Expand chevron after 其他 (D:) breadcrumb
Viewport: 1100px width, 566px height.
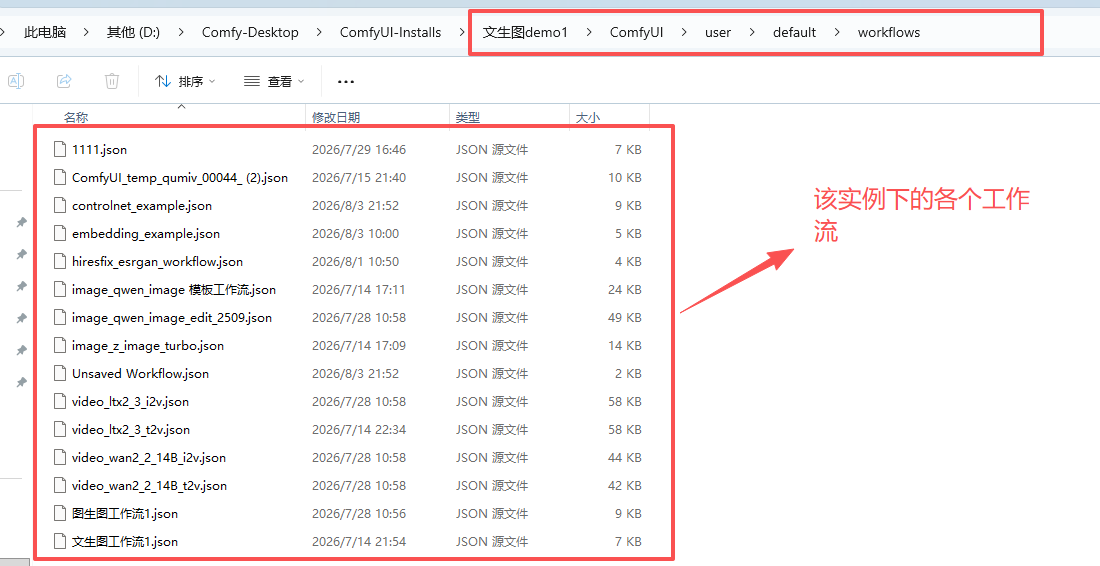click(x=181, y=32)
